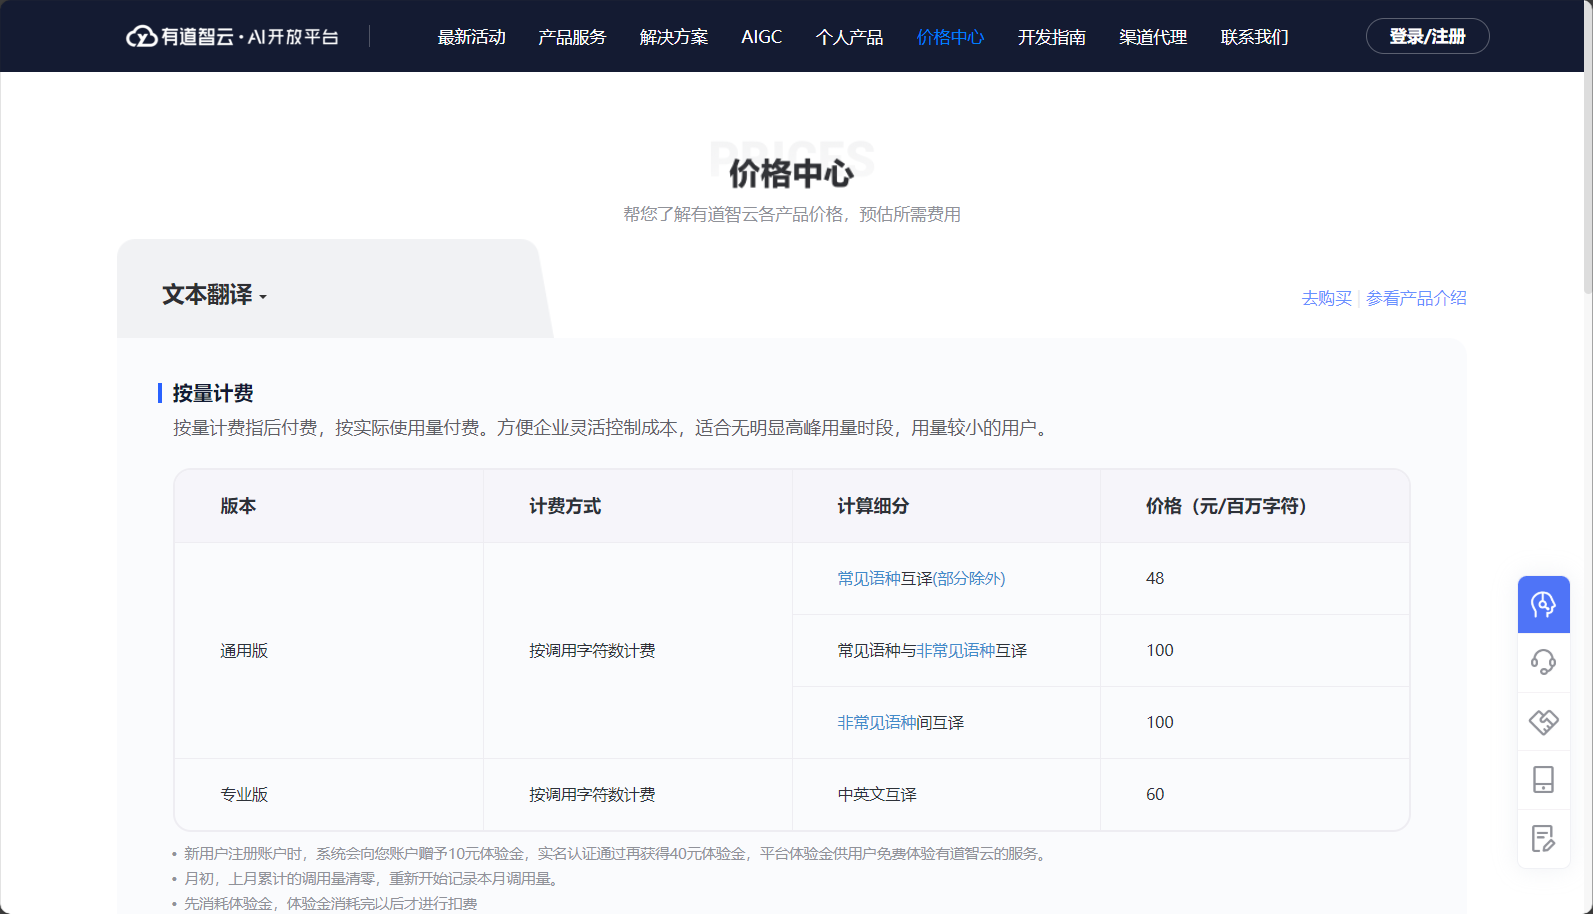Click the 价格中心 page title
The image size is (1593, 914).
click(791, 173)
